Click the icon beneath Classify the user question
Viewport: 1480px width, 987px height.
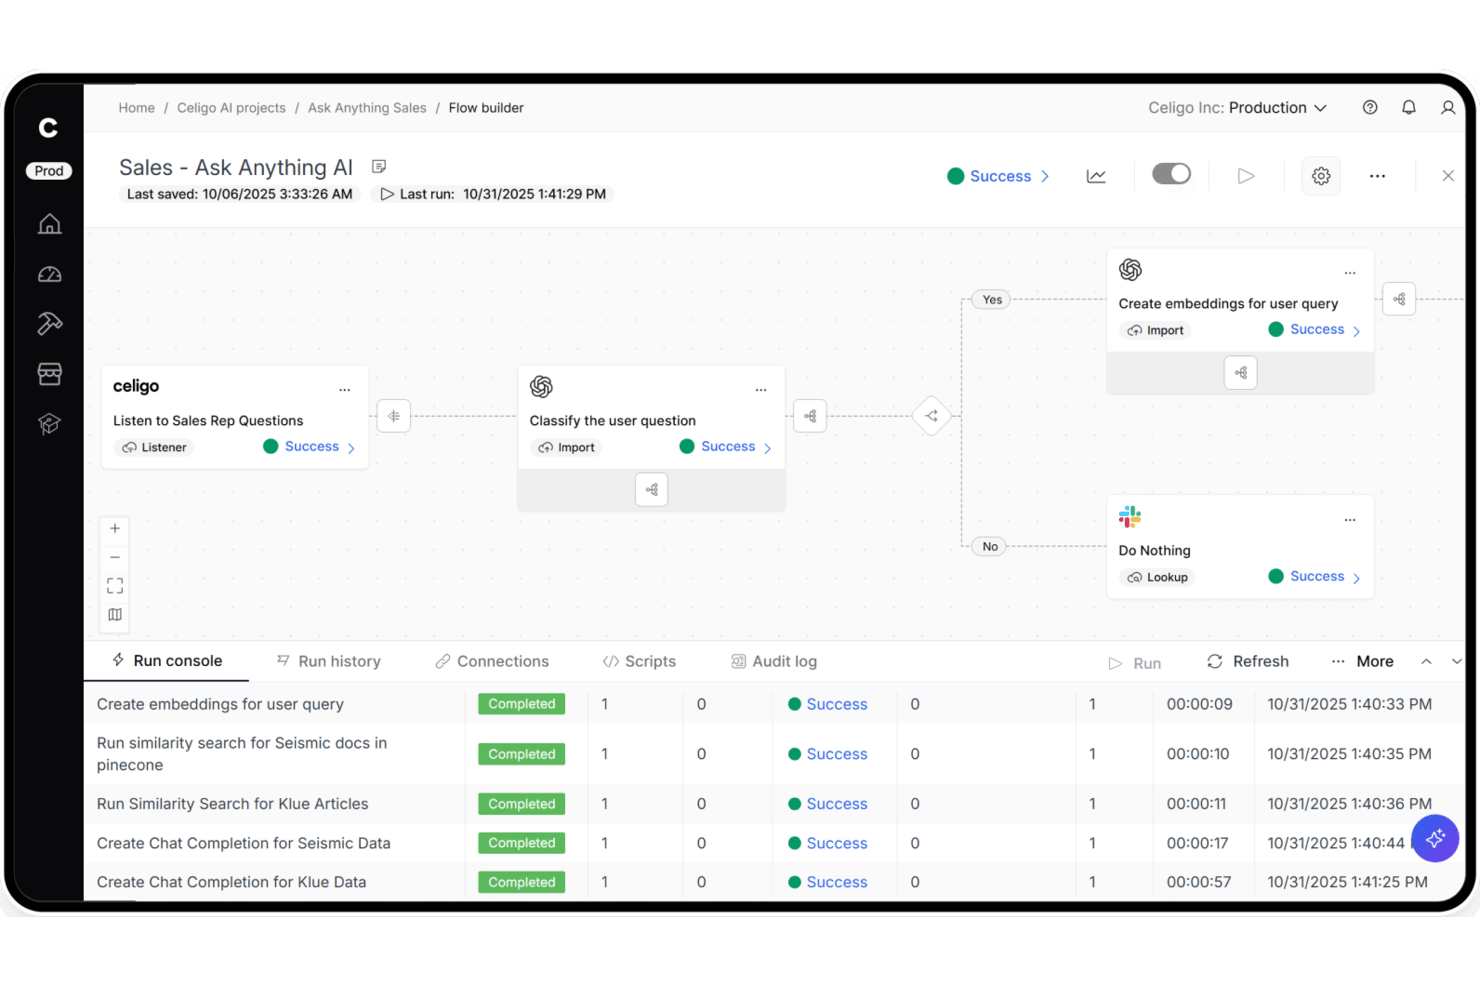pyautogui.click(x=651, y=490)
